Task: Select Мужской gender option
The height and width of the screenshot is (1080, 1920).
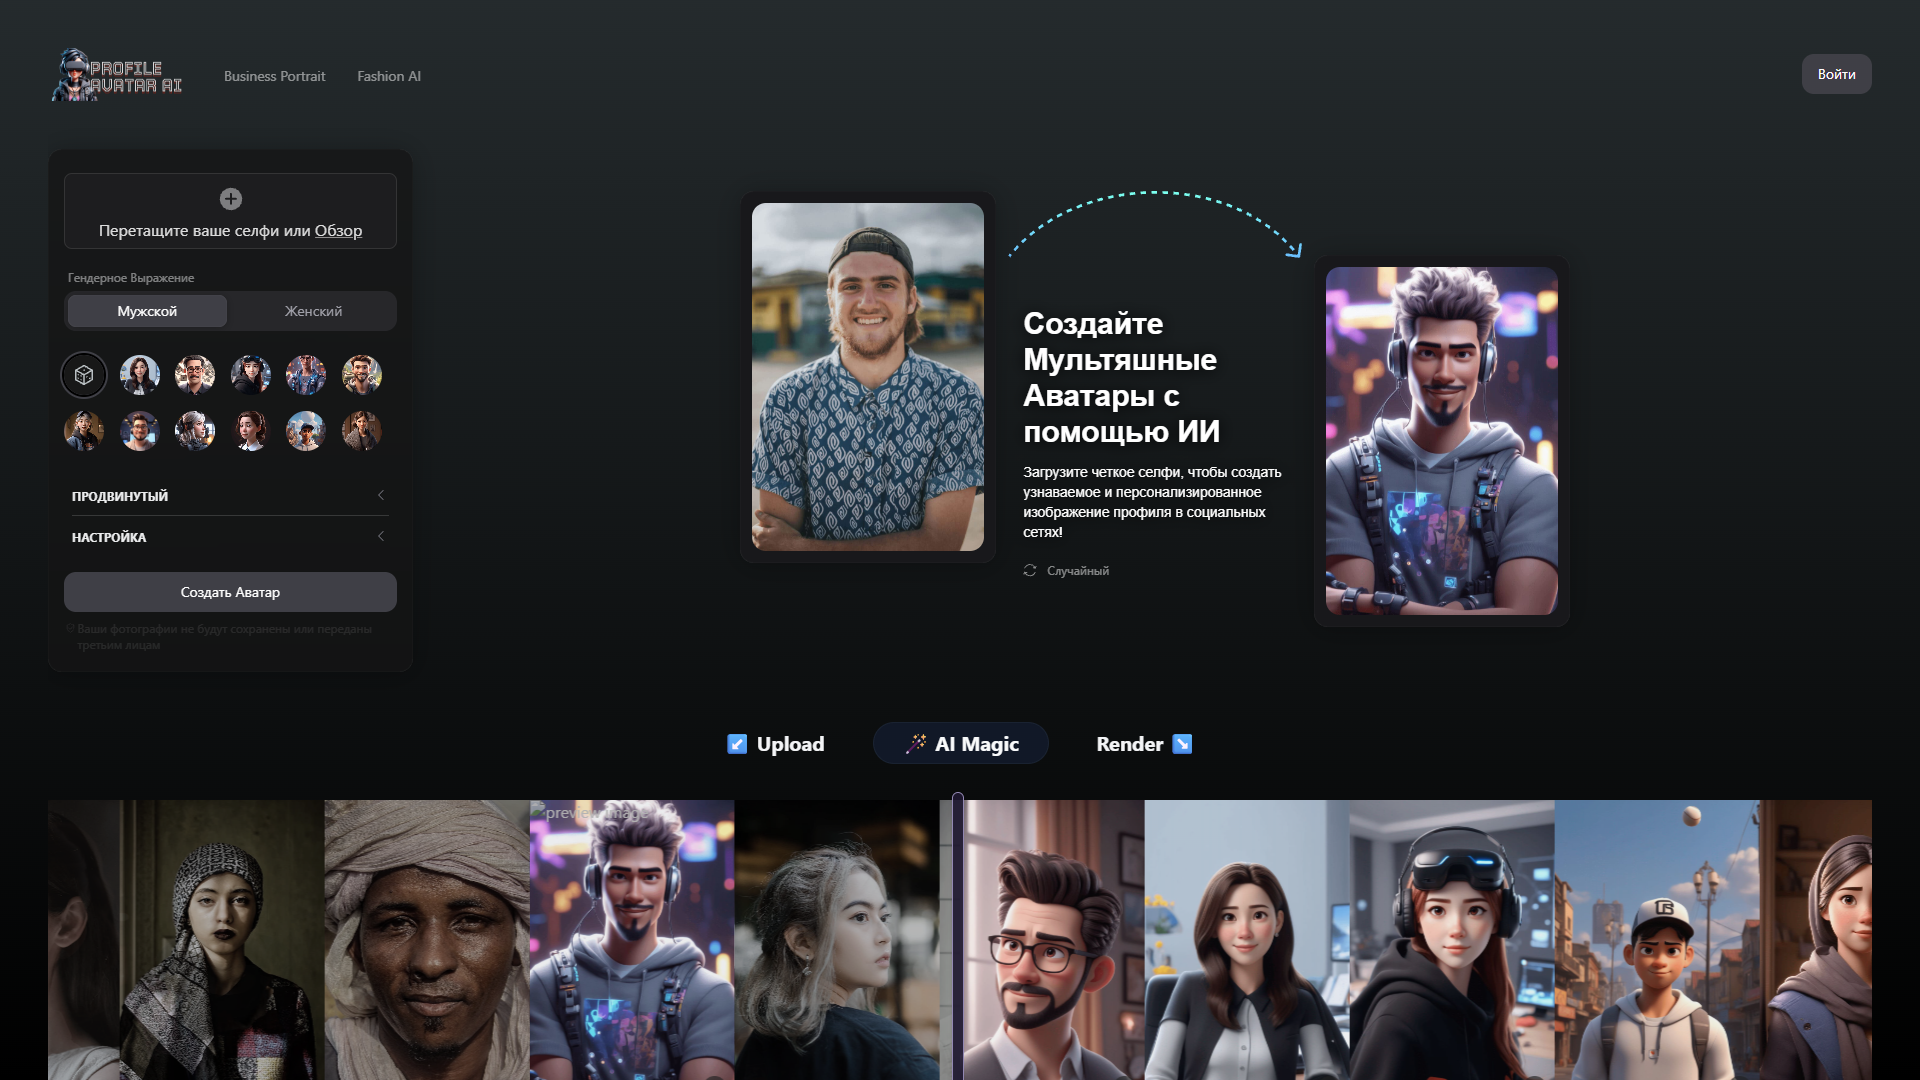Action: pyautogui.click(x=147, y=311)
